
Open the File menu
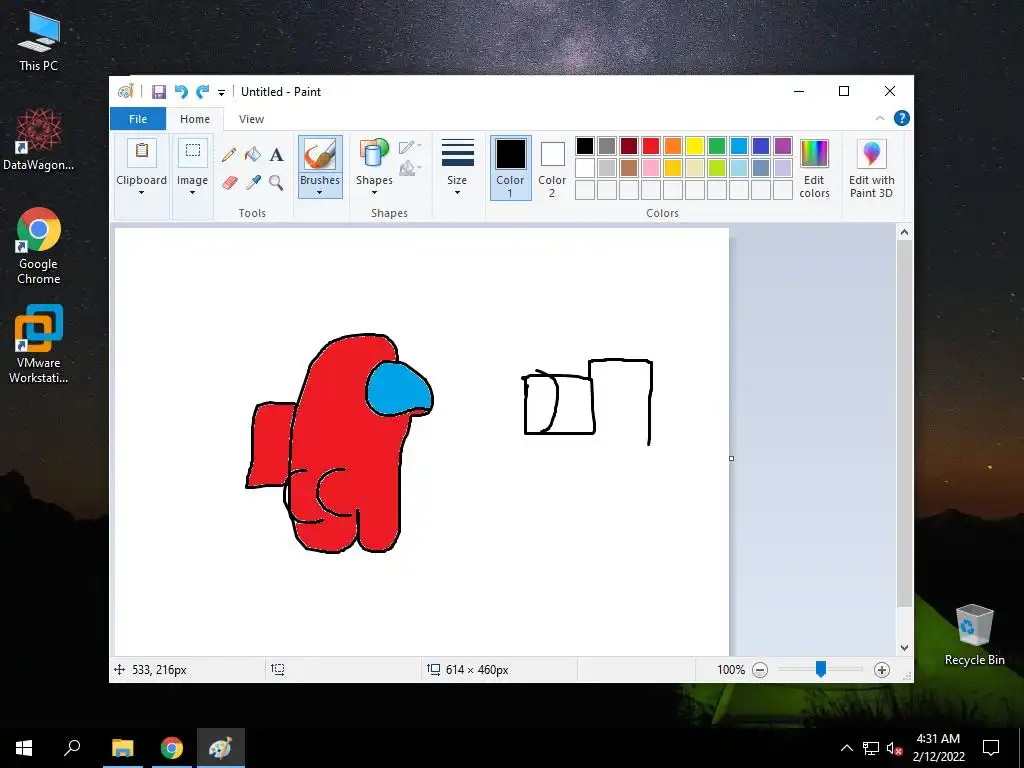(x=138, y=119)
